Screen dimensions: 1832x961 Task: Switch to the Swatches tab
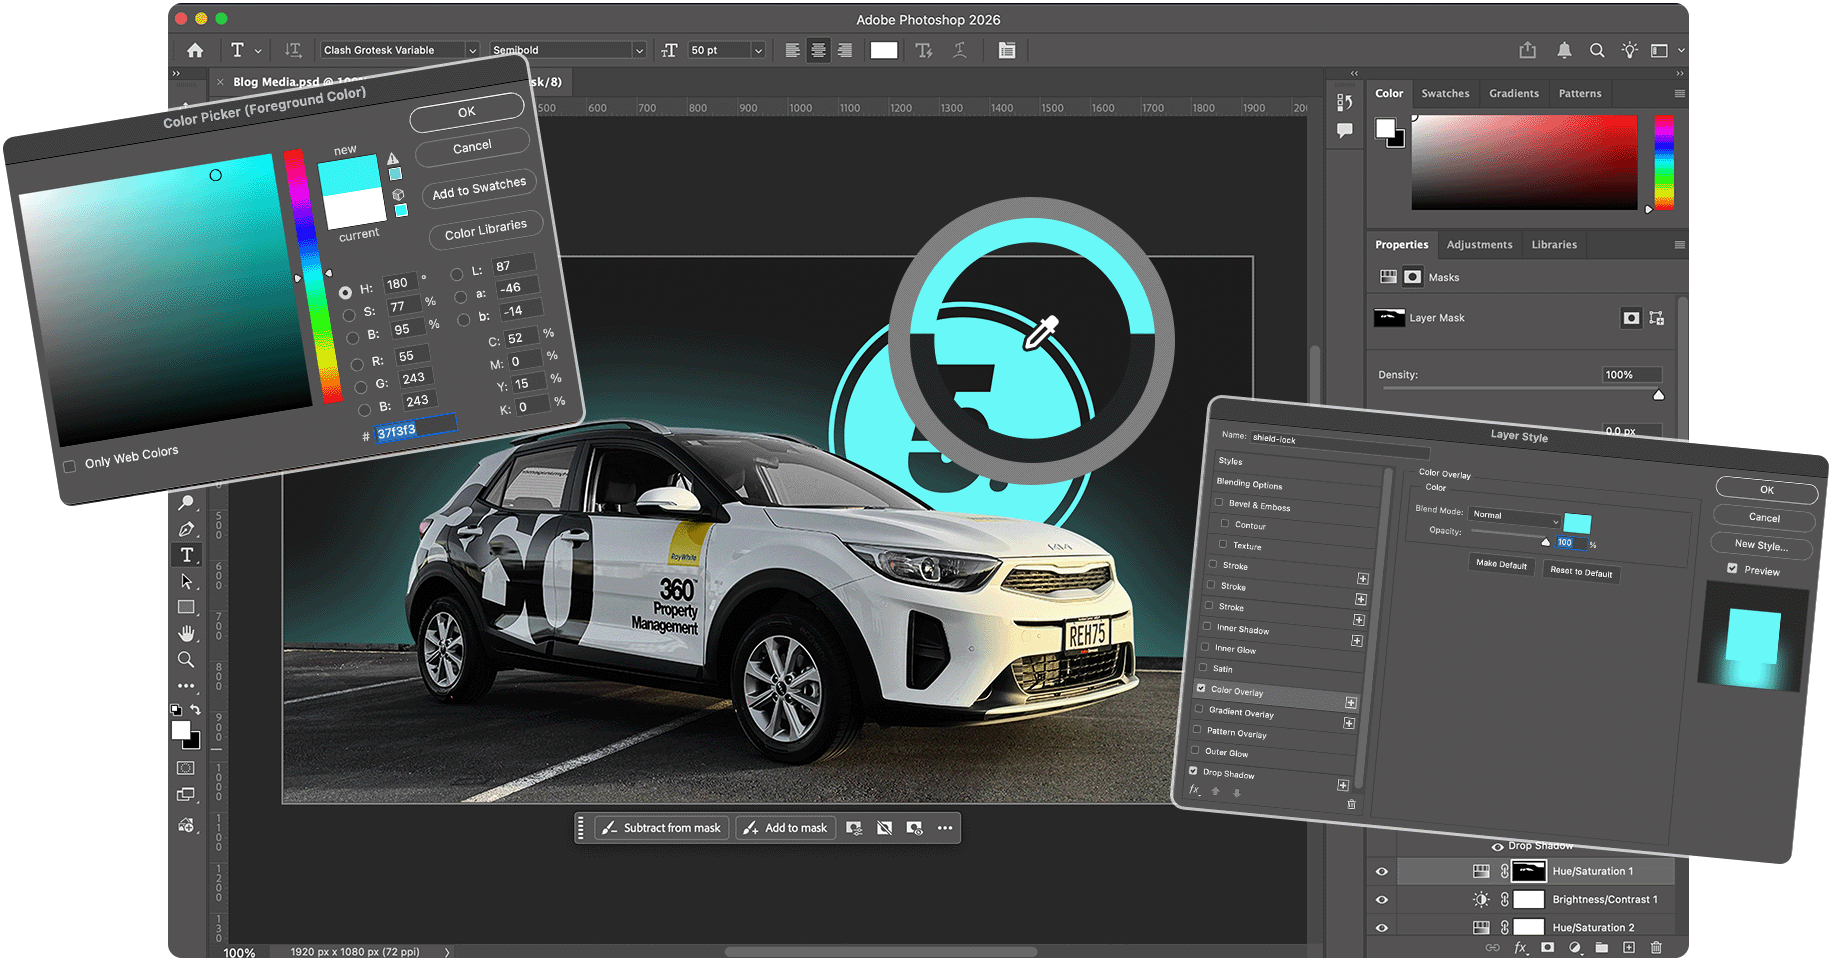coord(1444,93)
